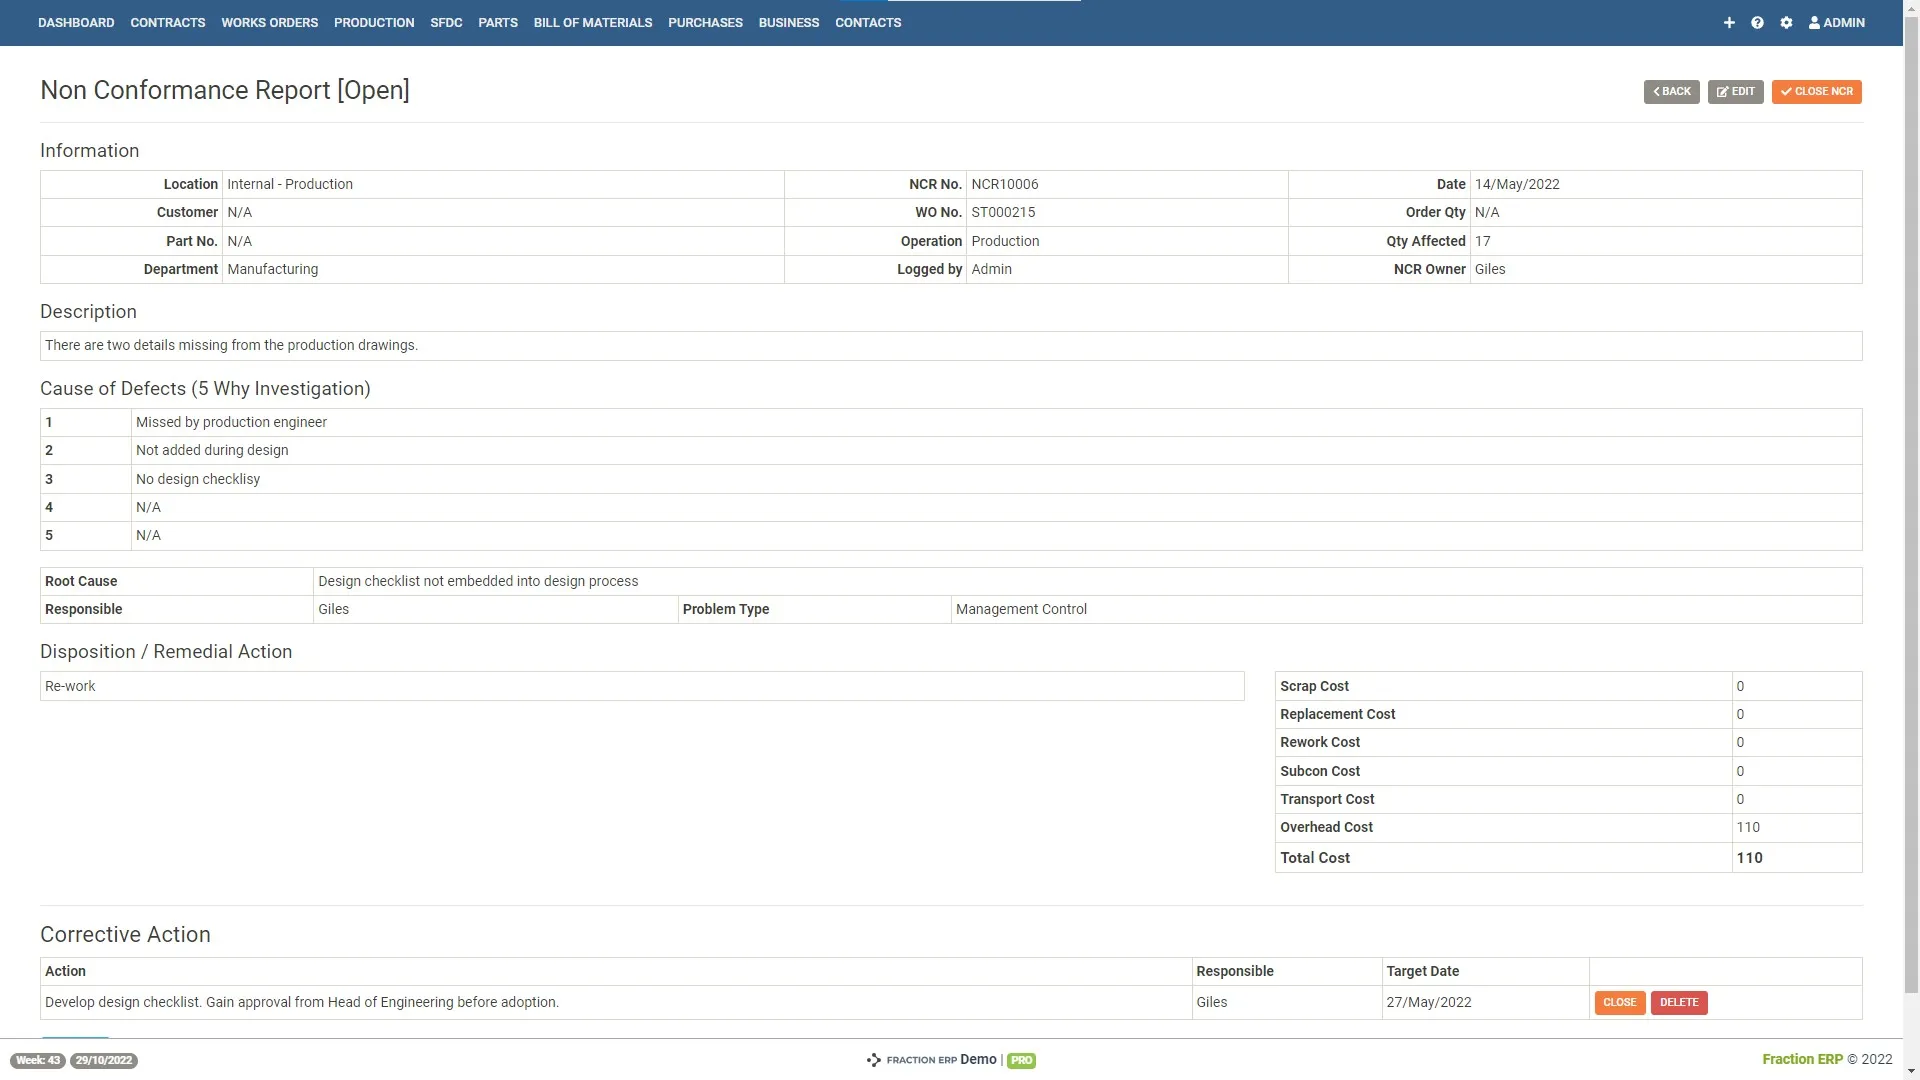
Task: Open the ADMIN user menu
Action: (x=1837, y=22)
